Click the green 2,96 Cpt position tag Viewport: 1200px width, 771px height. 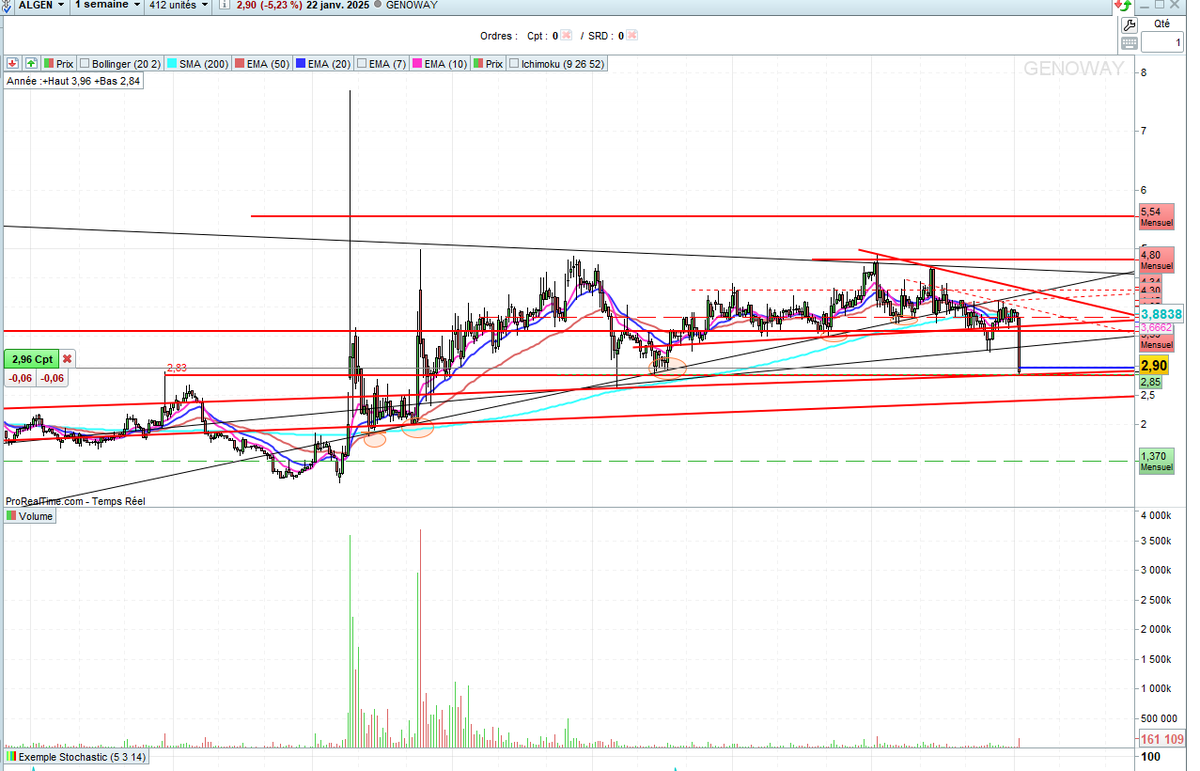[x=31, y=359]
